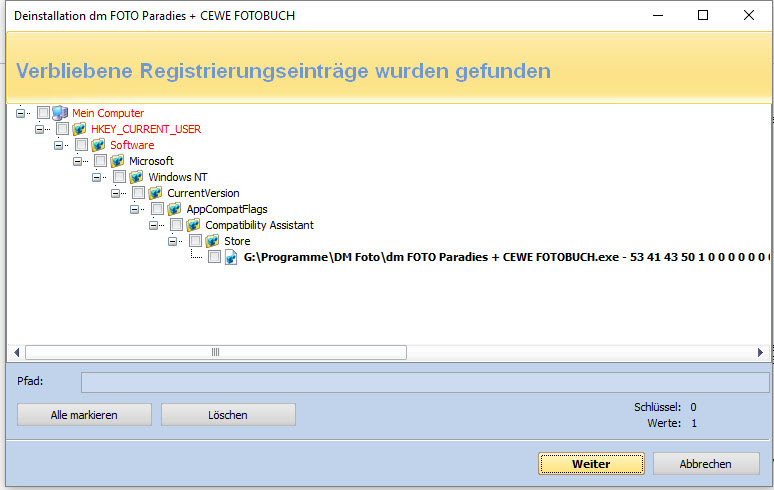
Task: Collapse the Software tree node
Action: pos(58,146)
